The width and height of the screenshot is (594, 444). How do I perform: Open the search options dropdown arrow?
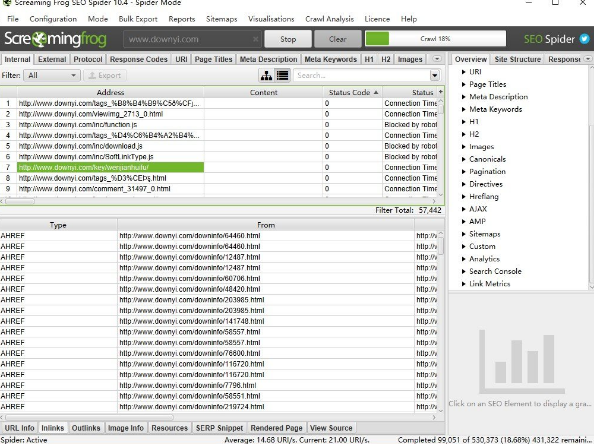point(435,75)
